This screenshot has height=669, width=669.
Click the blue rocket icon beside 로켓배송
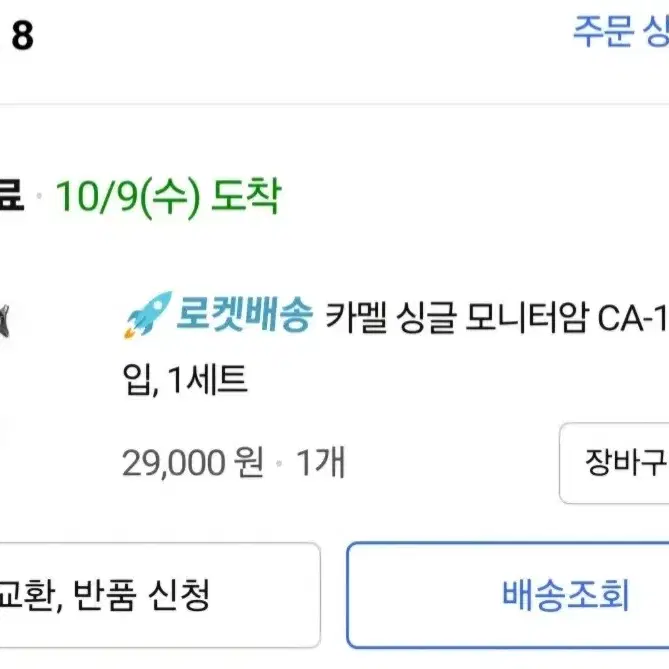tap(148, 315)
